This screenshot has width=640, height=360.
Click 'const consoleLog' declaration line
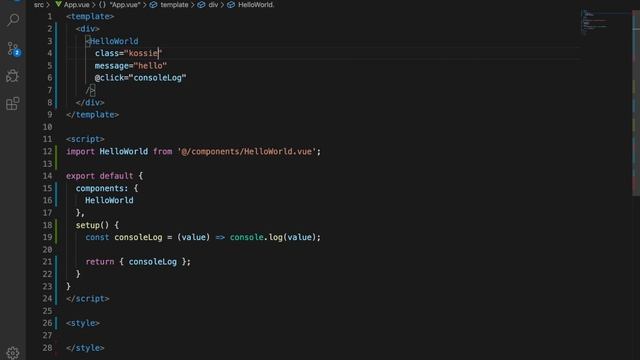pyautogui.click(x=203, y=237)
